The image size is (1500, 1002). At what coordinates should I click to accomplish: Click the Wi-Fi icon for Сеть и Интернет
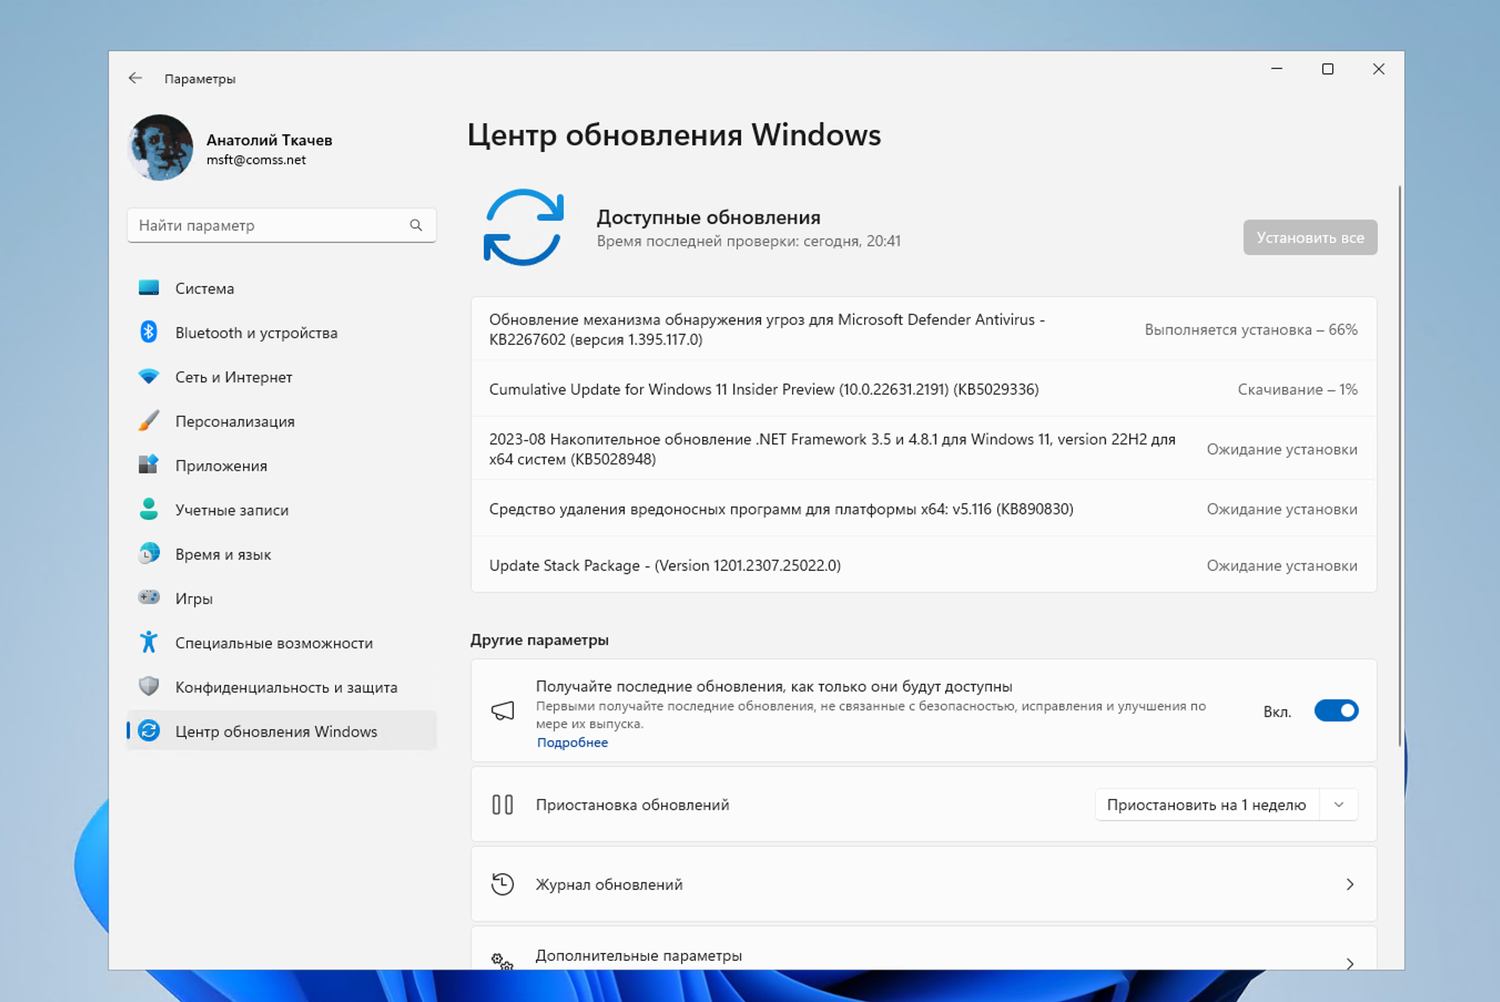149,377
